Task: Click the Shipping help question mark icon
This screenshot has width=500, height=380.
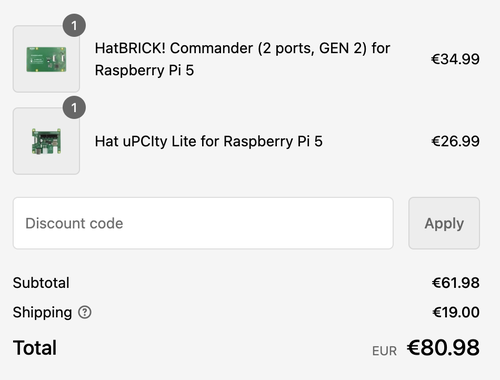Action: (85, 312)
